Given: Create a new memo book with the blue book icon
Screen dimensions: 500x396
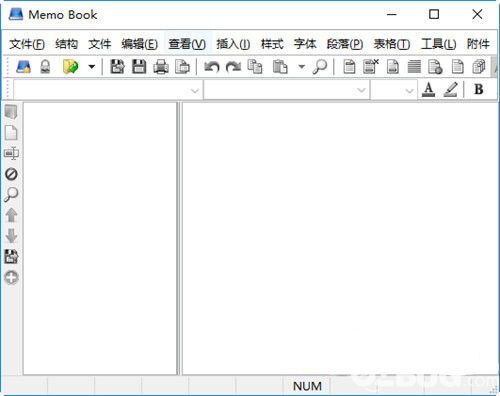Looking at the screenshot, I should 23,67.
